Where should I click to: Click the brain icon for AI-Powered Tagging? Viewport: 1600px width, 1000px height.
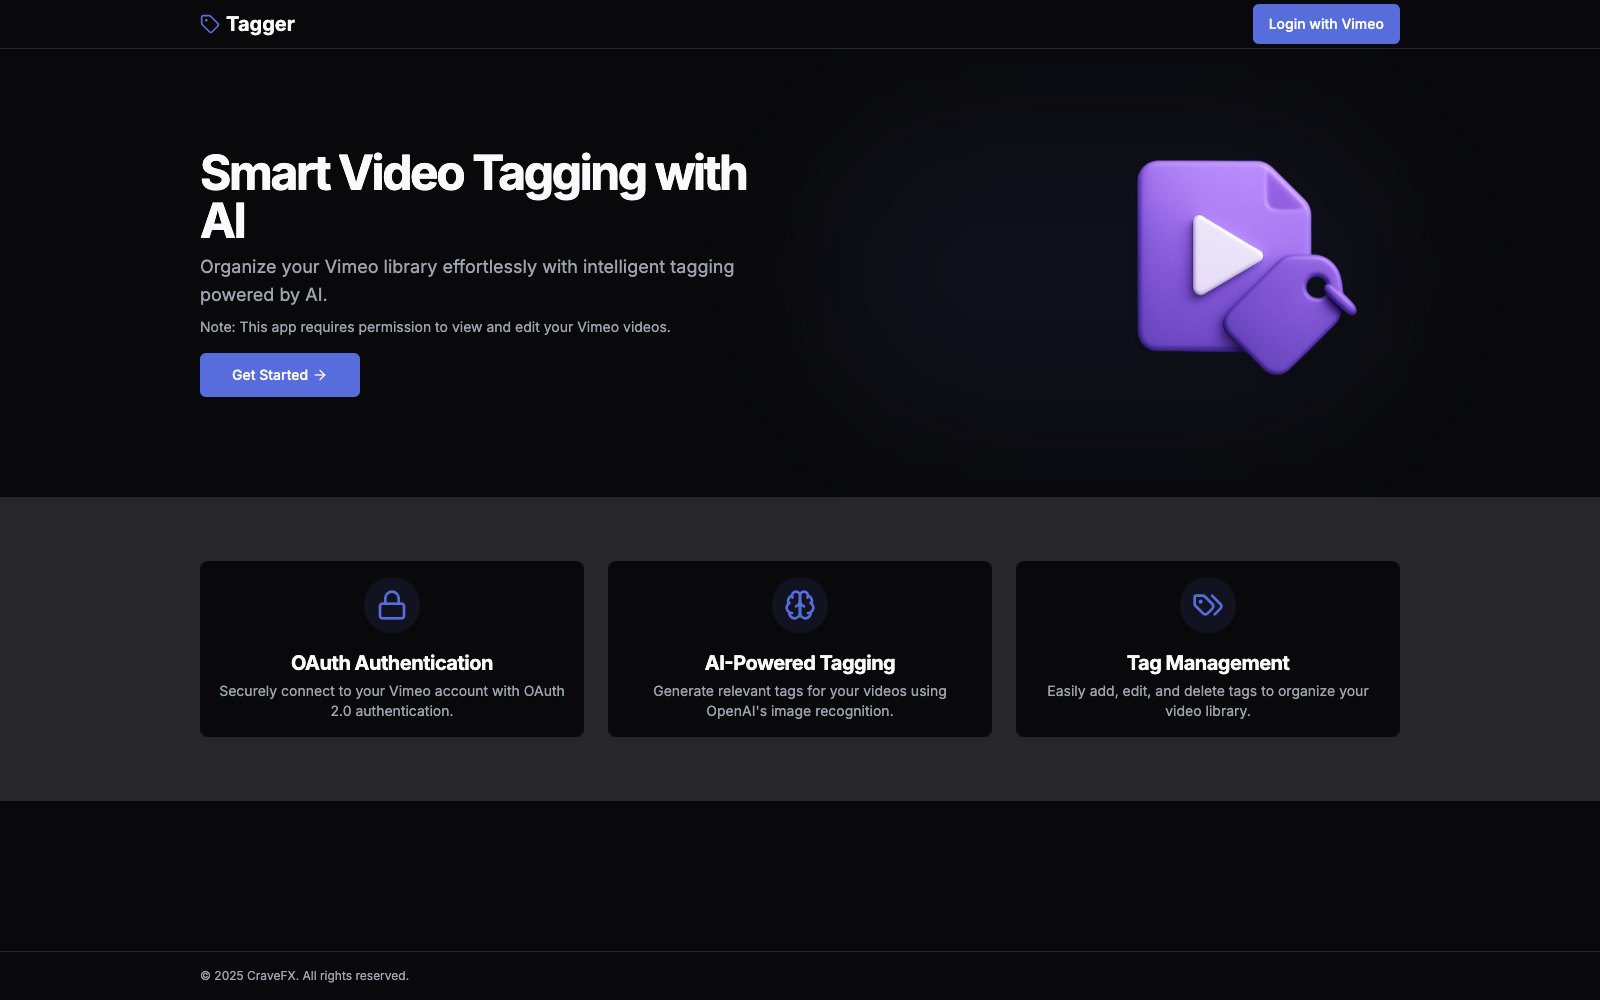tap(800, 605)
